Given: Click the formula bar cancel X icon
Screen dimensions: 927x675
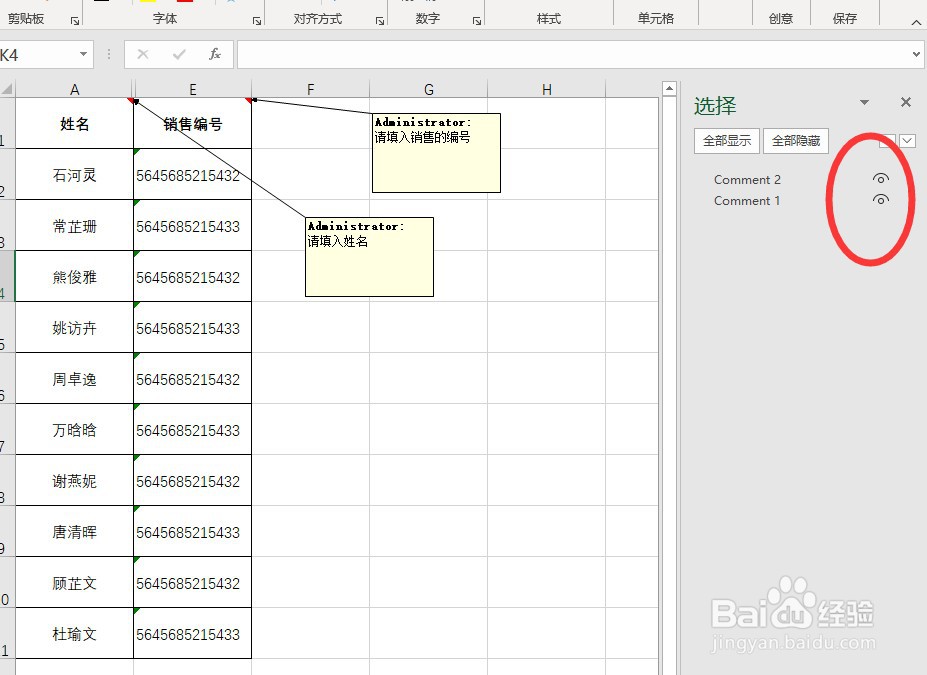Looking at the screenshot, I should 142,54.
